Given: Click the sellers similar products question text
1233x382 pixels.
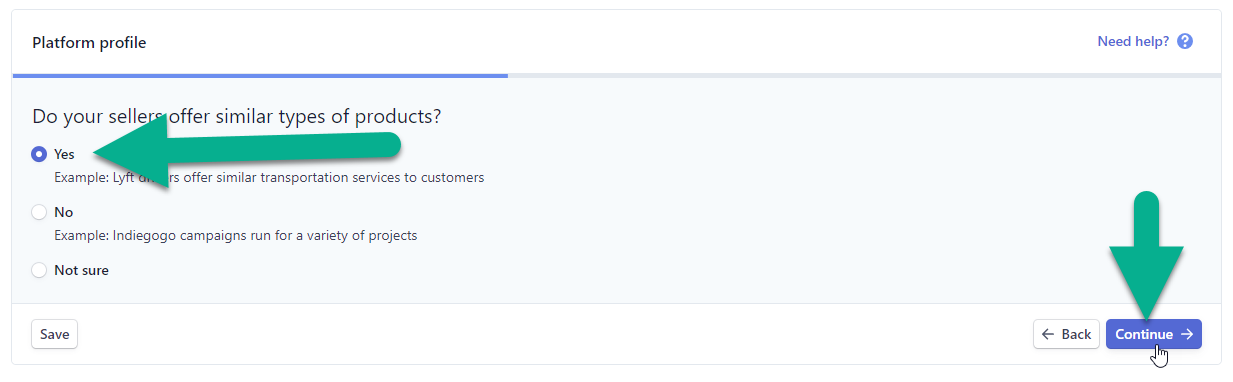Looking at the screenshot, I should [x=237, y=117].
